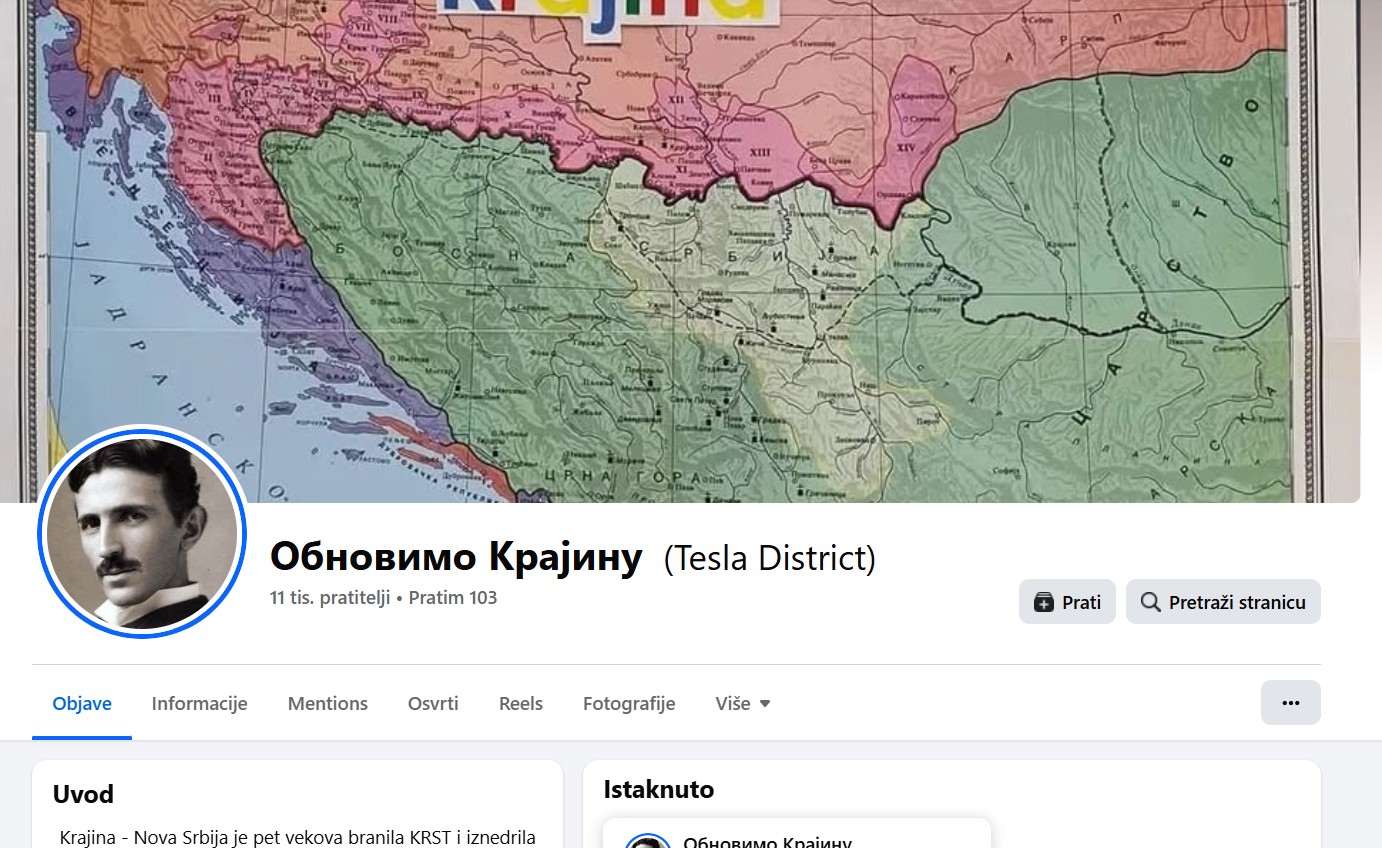This screenshot has height=848, width=1382.
Task: Click the Uvod intro description text
Action: coord(297,837)
